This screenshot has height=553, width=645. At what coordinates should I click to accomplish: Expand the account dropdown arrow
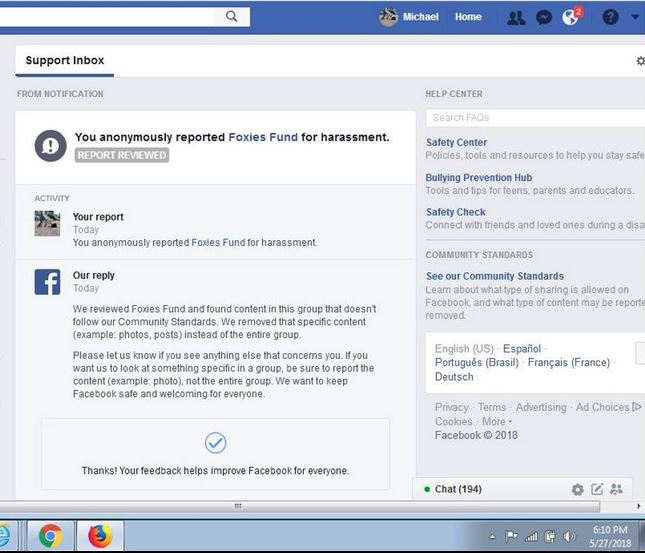(x=636, y=17)
